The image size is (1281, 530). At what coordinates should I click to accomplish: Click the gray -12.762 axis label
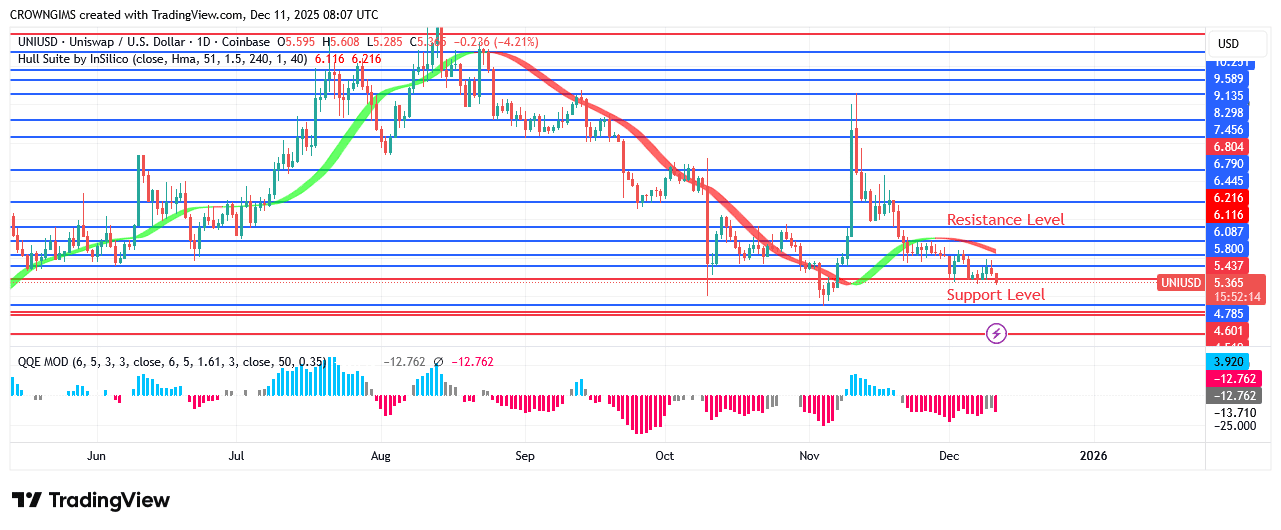(1232, 395)
